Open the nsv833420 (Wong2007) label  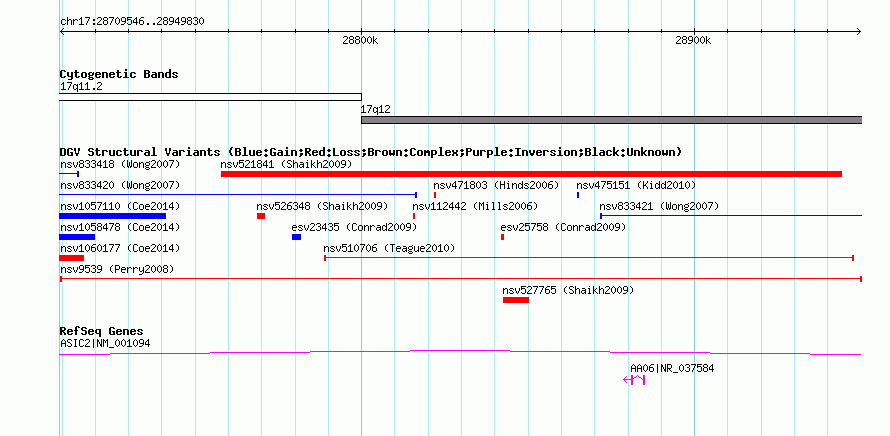point(120,185)
